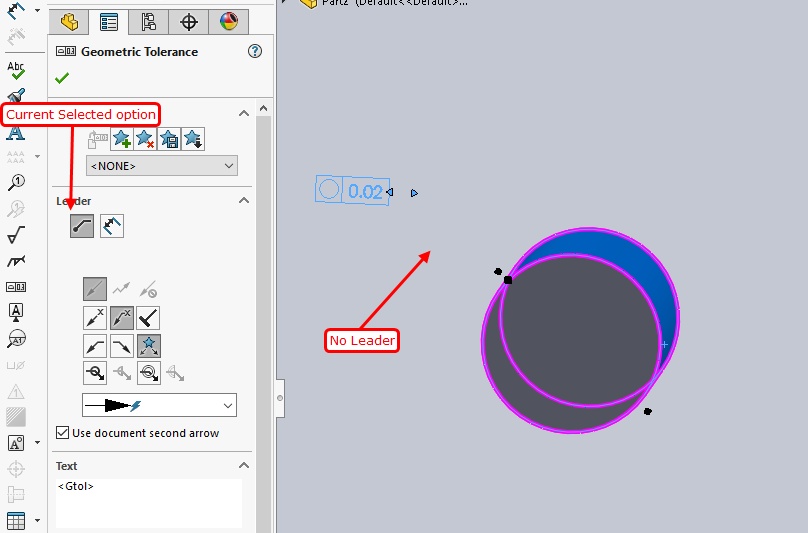The image size is (808, 533).
Task: Select the Leader option button
Action: [82, 226]
